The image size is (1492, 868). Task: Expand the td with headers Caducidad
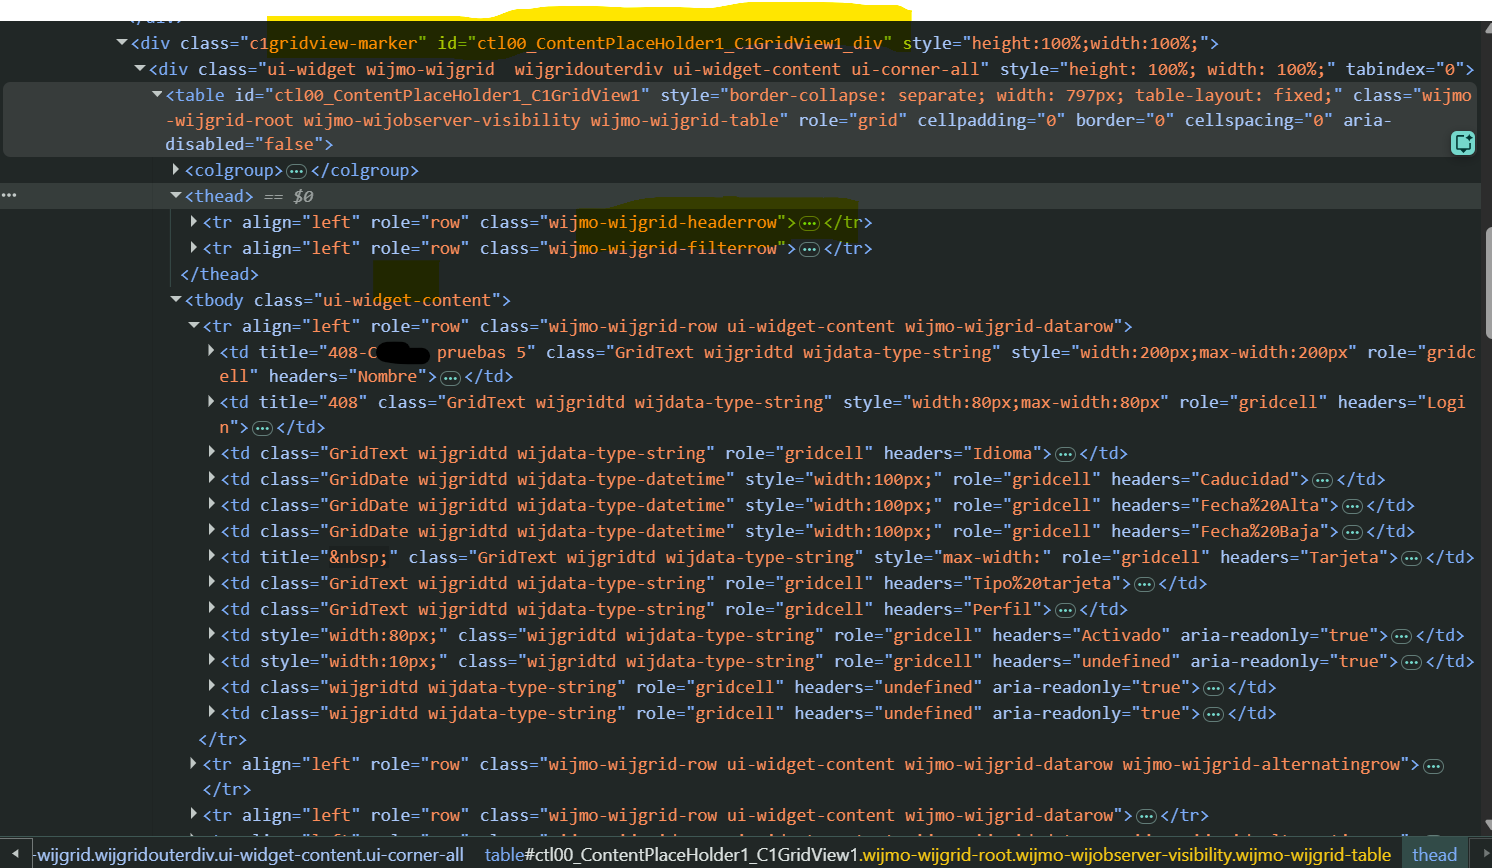tap(211, 478)
